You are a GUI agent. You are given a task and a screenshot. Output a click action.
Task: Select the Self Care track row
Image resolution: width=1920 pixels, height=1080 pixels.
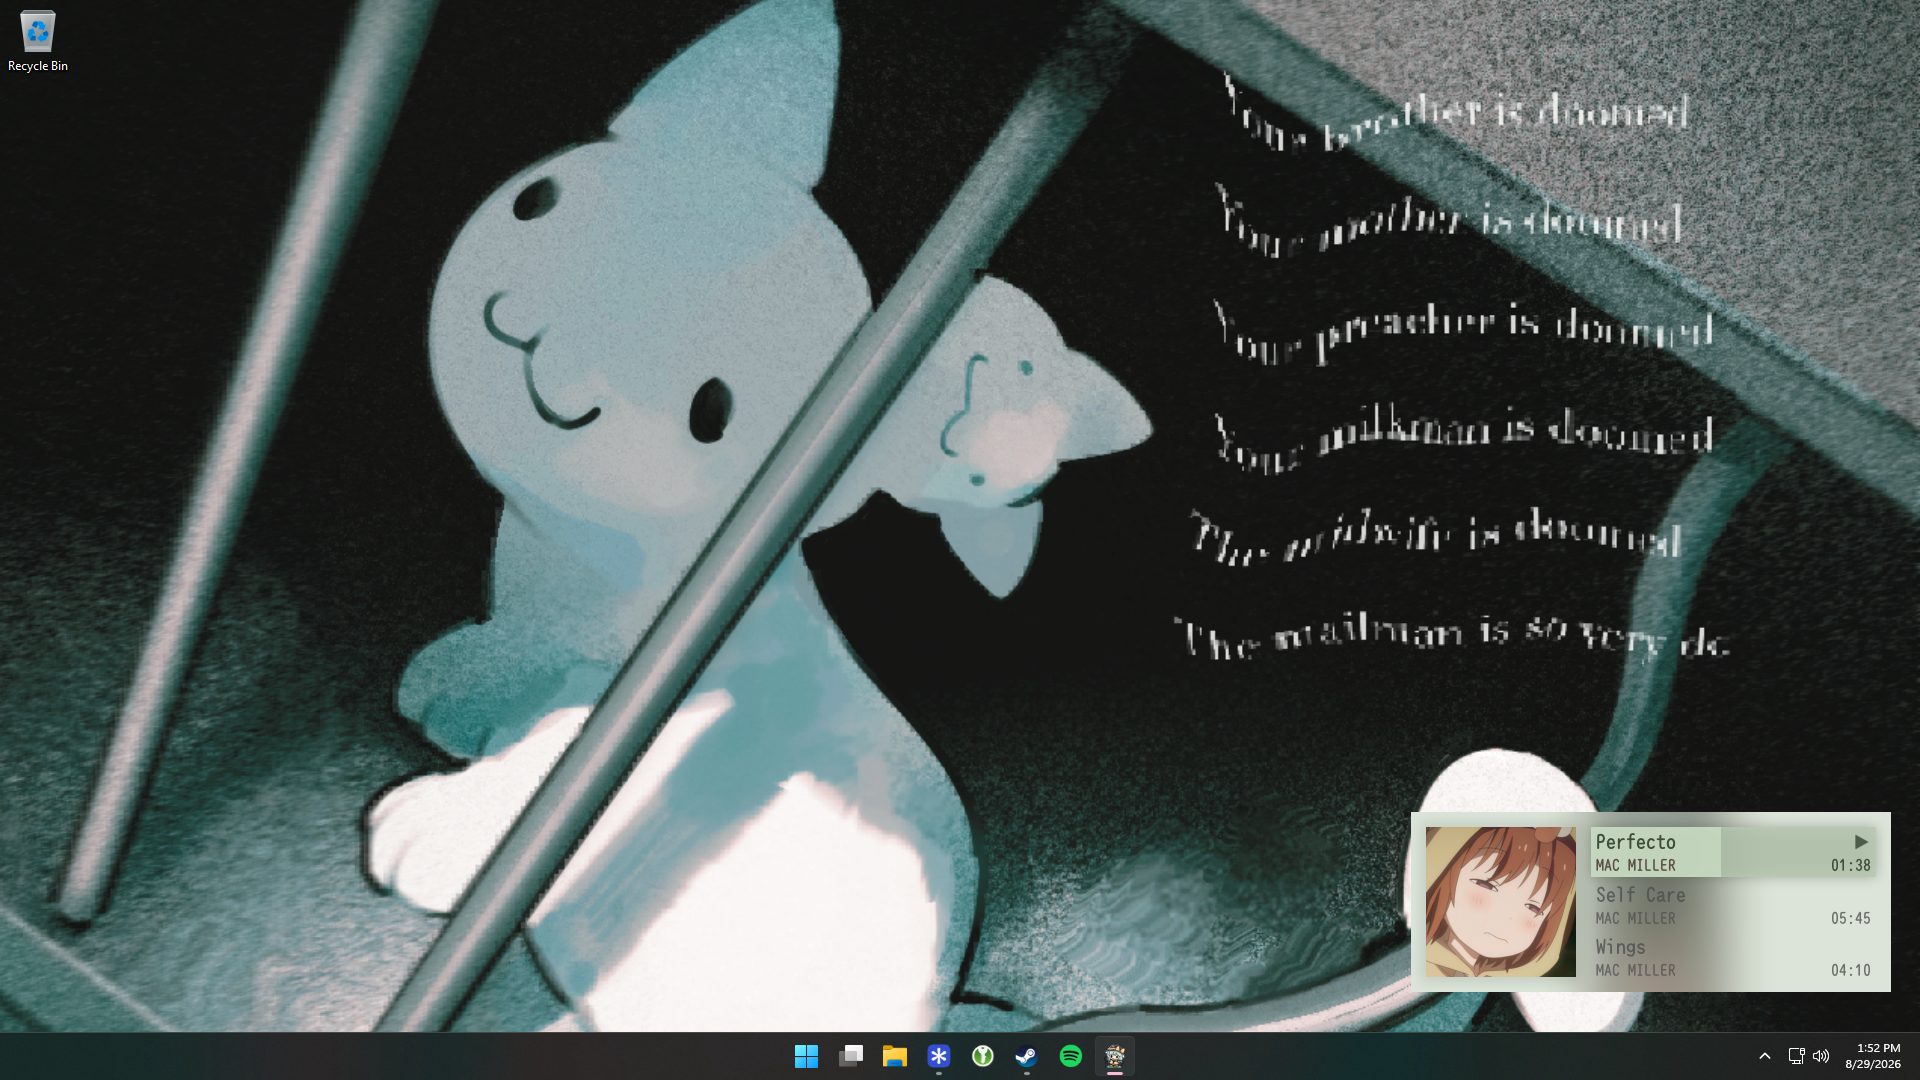(x=1733, y=905)
